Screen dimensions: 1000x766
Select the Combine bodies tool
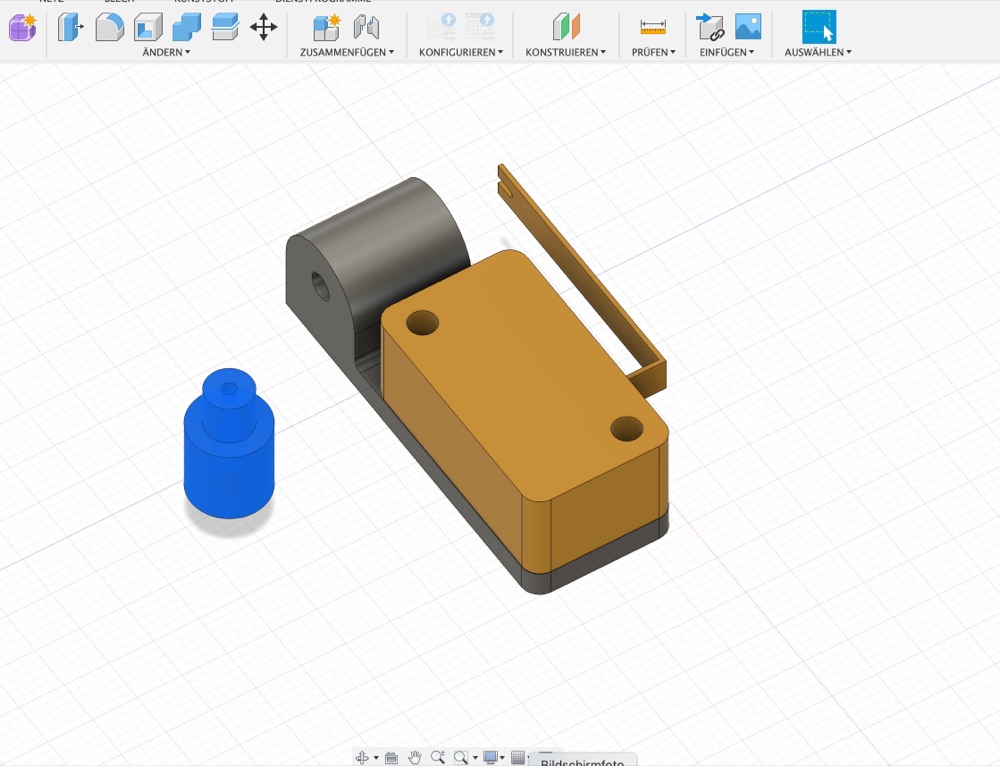(186, 27)
